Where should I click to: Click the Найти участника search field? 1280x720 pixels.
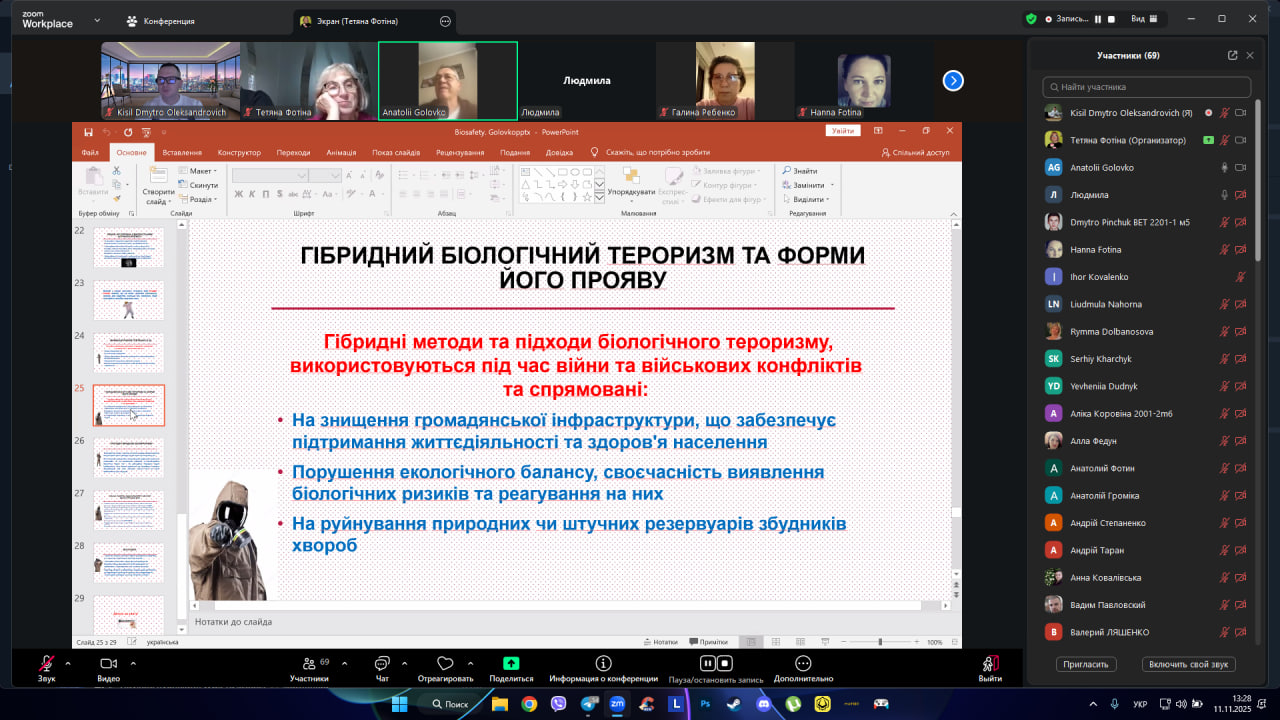[1146, 87]
